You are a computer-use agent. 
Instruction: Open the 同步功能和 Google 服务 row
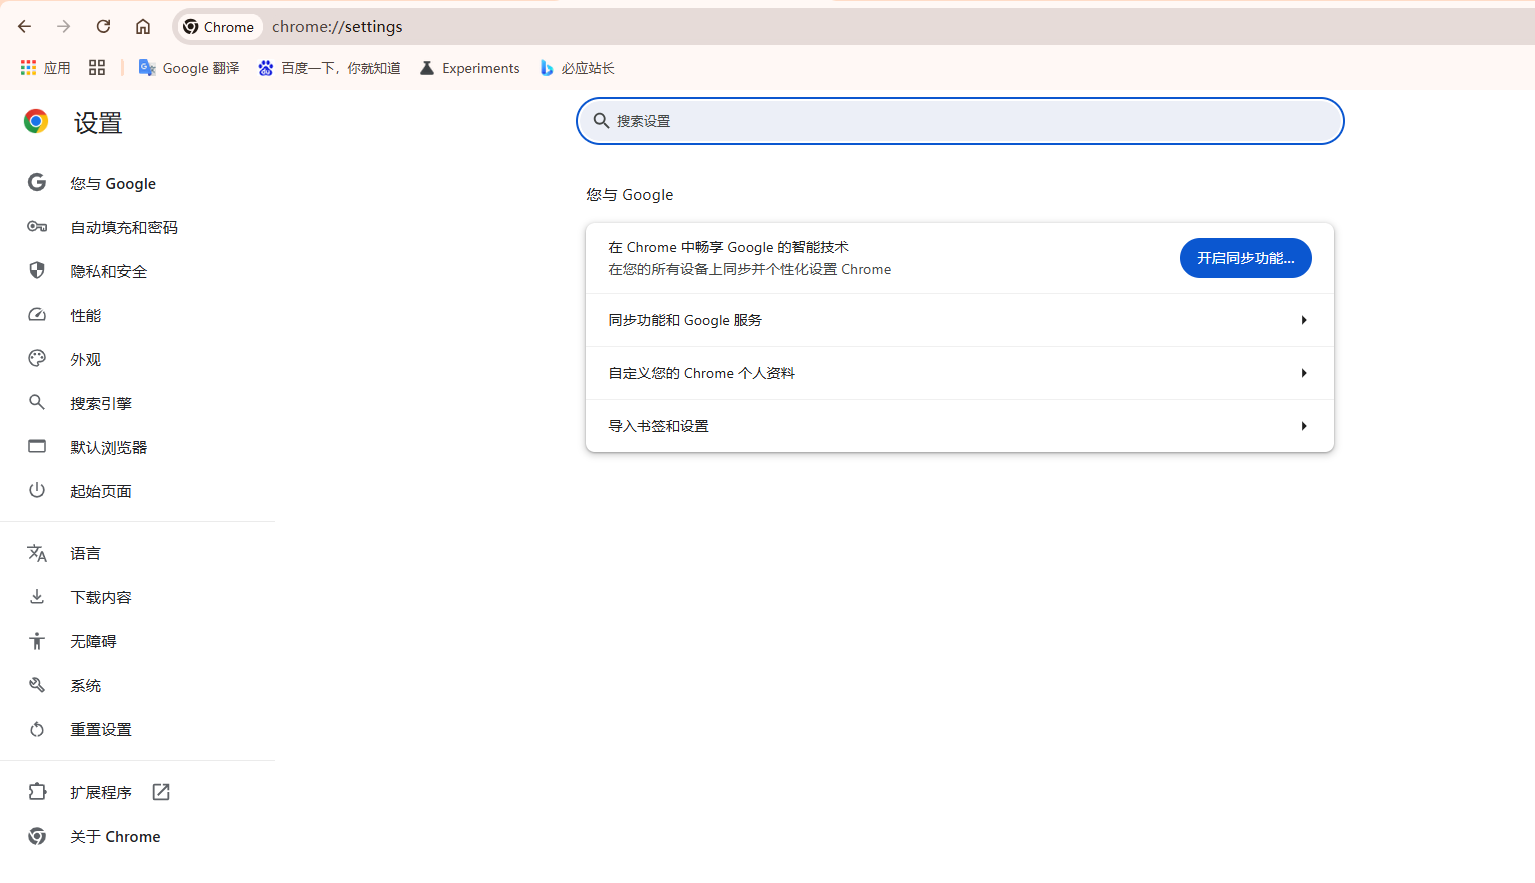tap(960, 320)
